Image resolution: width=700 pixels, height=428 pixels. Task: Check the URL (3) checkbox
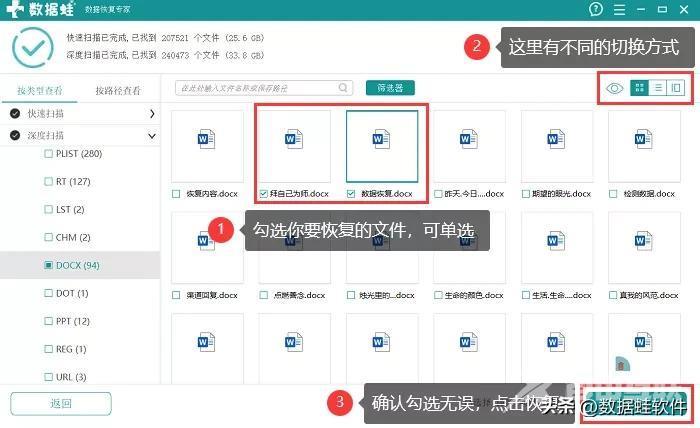coord(49,377)
